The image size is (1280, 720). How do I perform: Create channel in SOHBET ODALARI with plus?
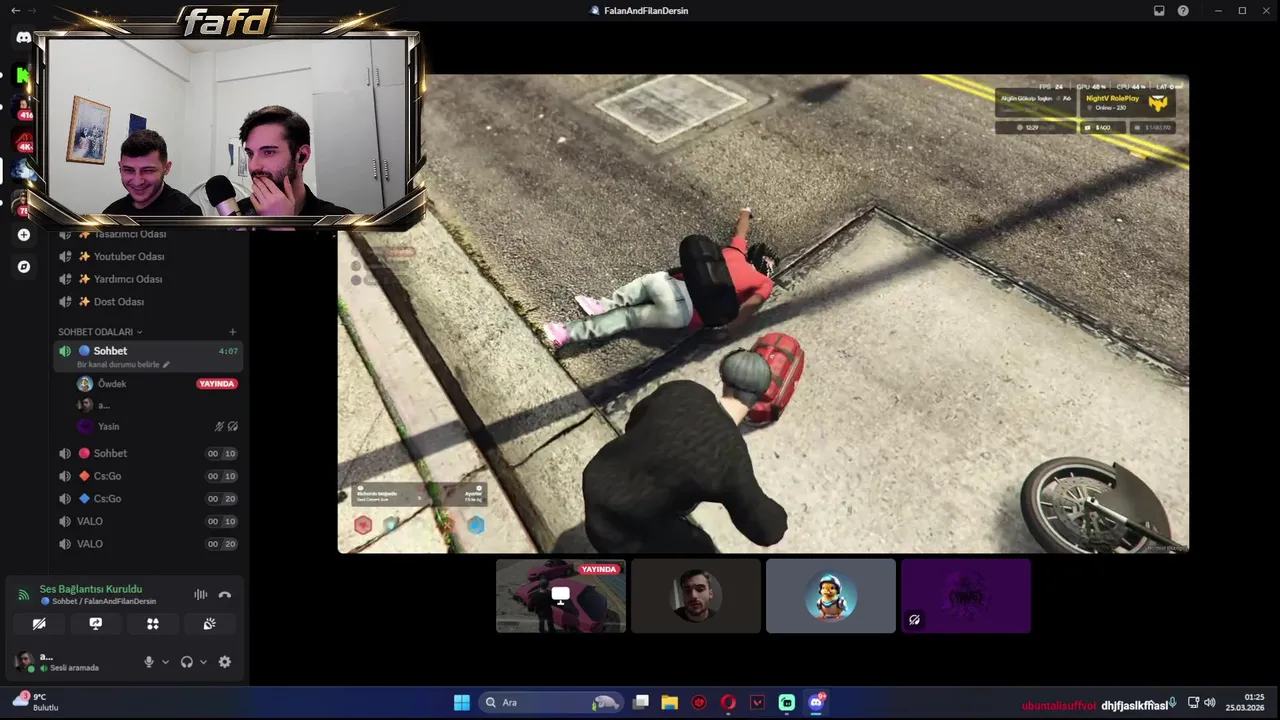pos(233,332)
